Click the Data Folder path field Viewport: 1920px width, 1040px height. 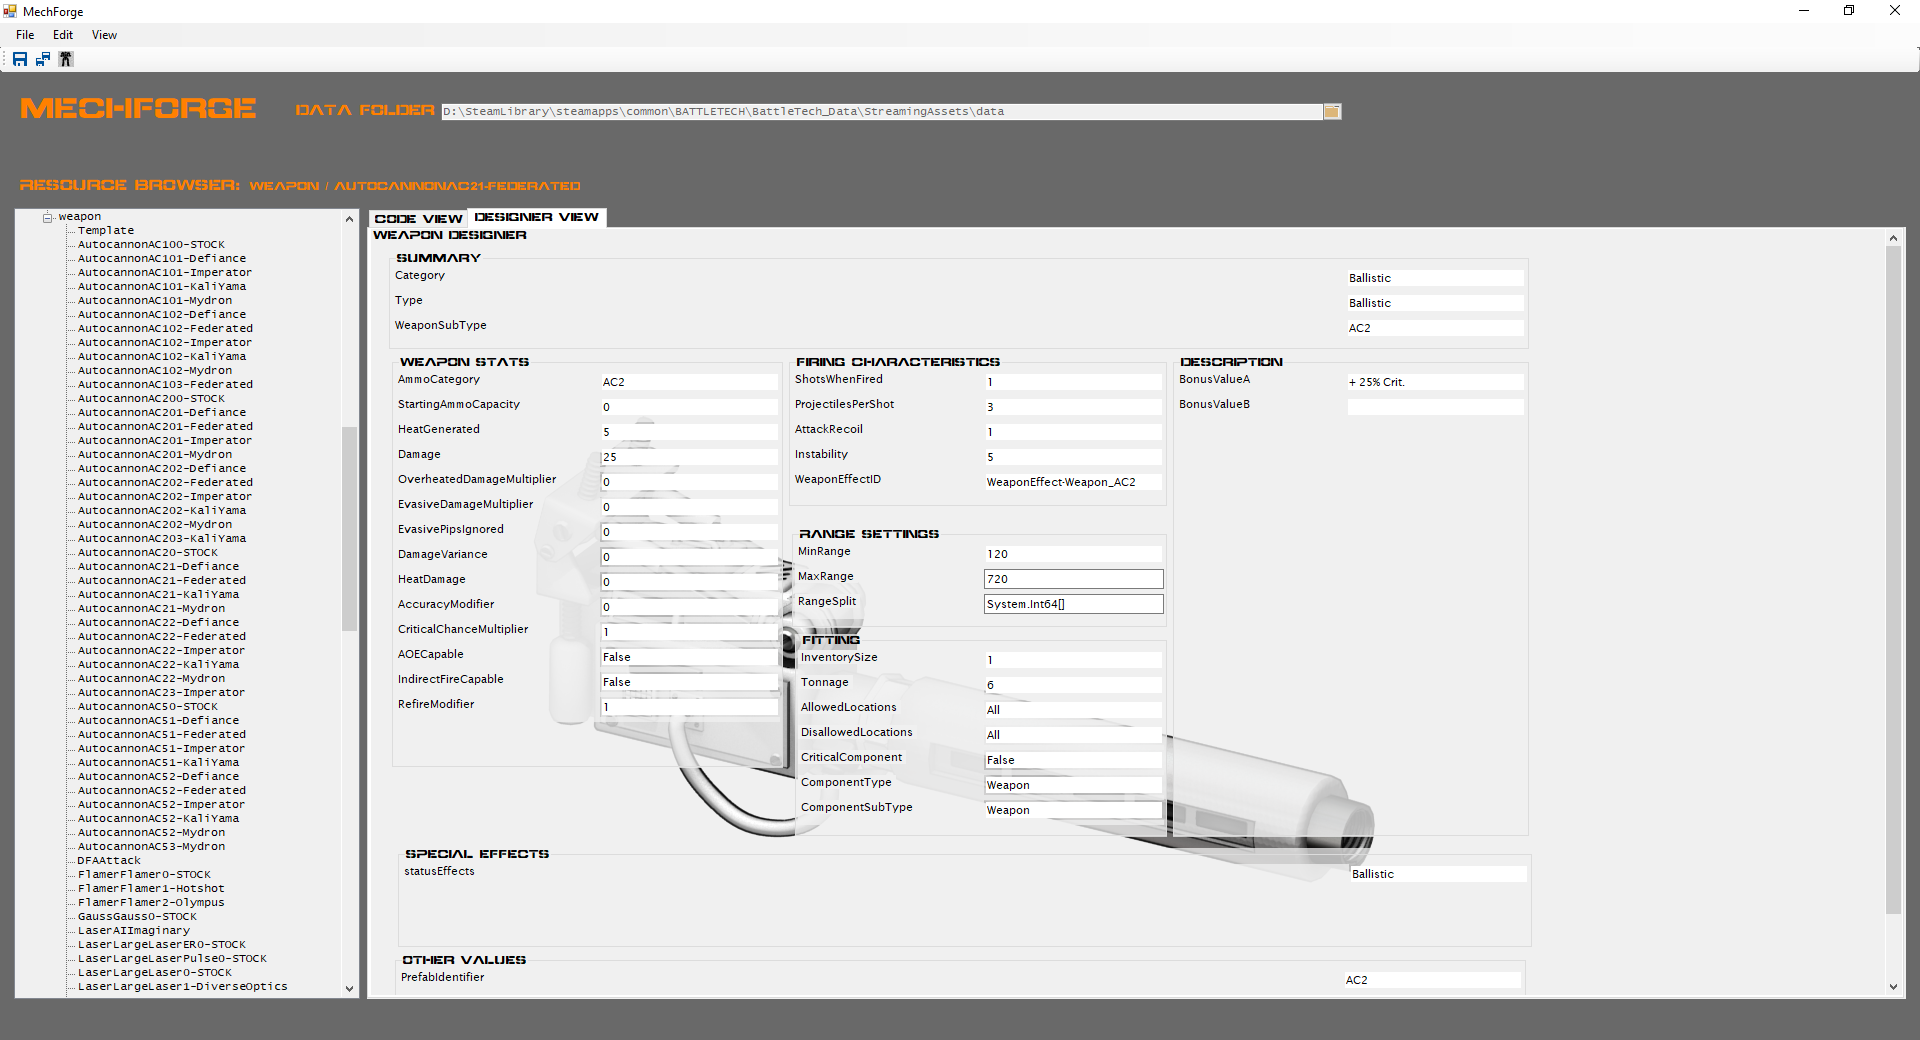click(x=881, y=112)
